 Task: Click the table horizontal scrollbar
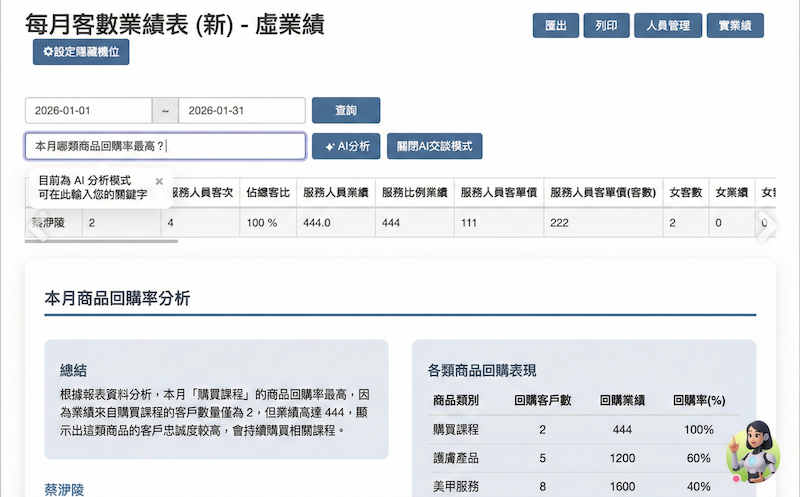pyautogui.click(x=101, y=241)
